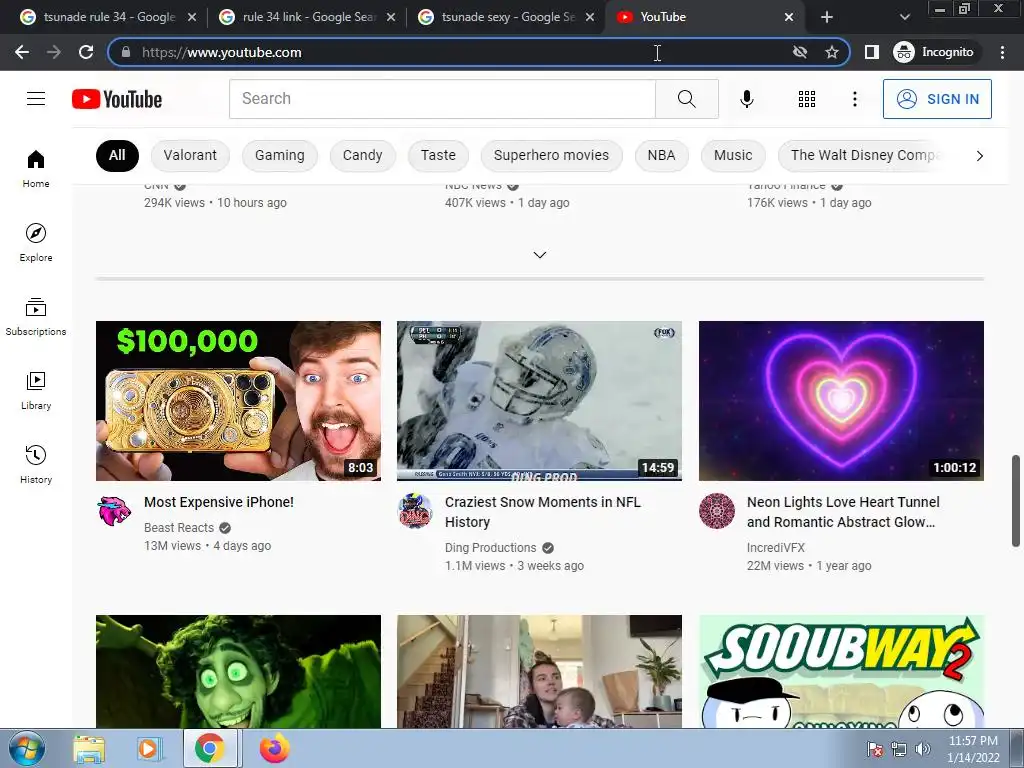This screenshot has height=768, width=1024.
Task: Open the Windows Start button
Action: point(27,748)
